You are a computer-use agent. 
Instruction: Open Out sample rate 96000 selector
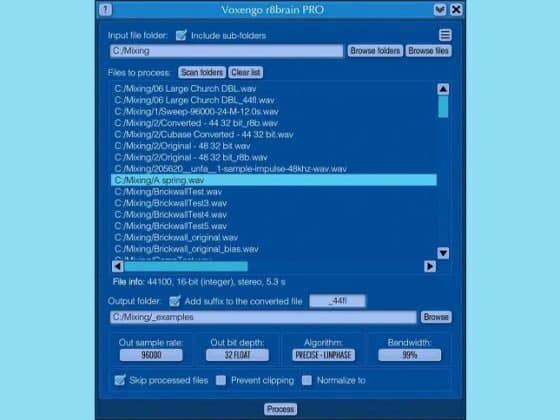coord(151,355)
